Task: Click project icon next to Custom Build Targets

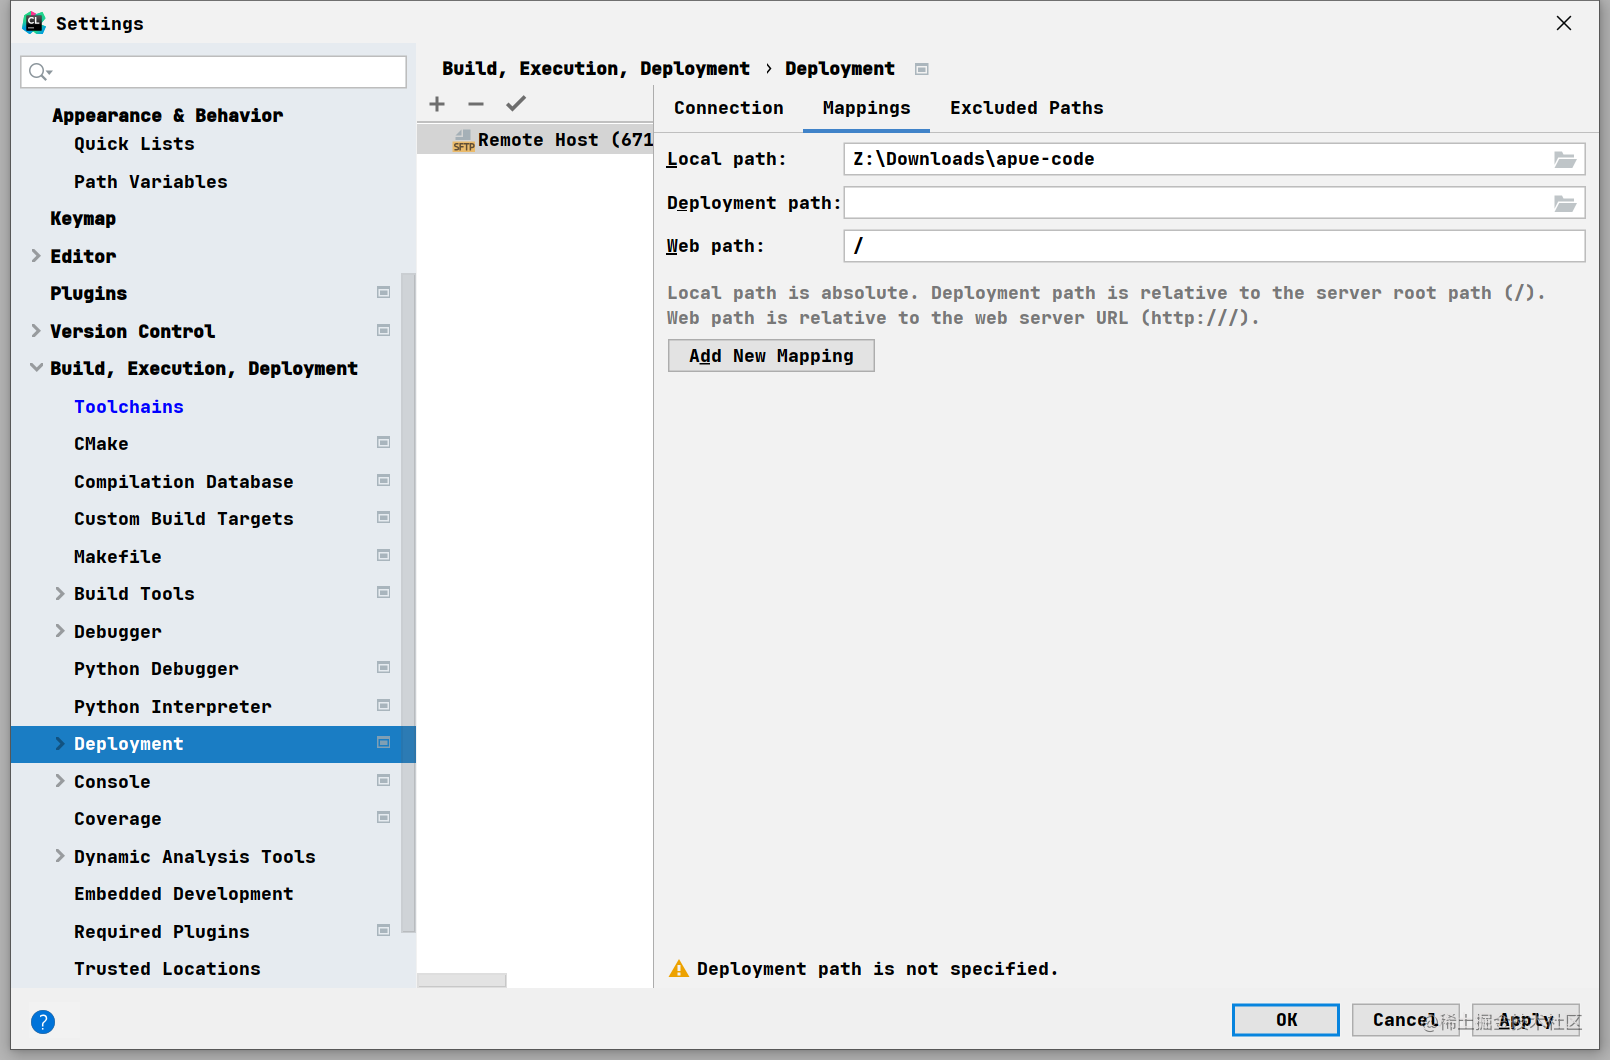Action: 383,517
